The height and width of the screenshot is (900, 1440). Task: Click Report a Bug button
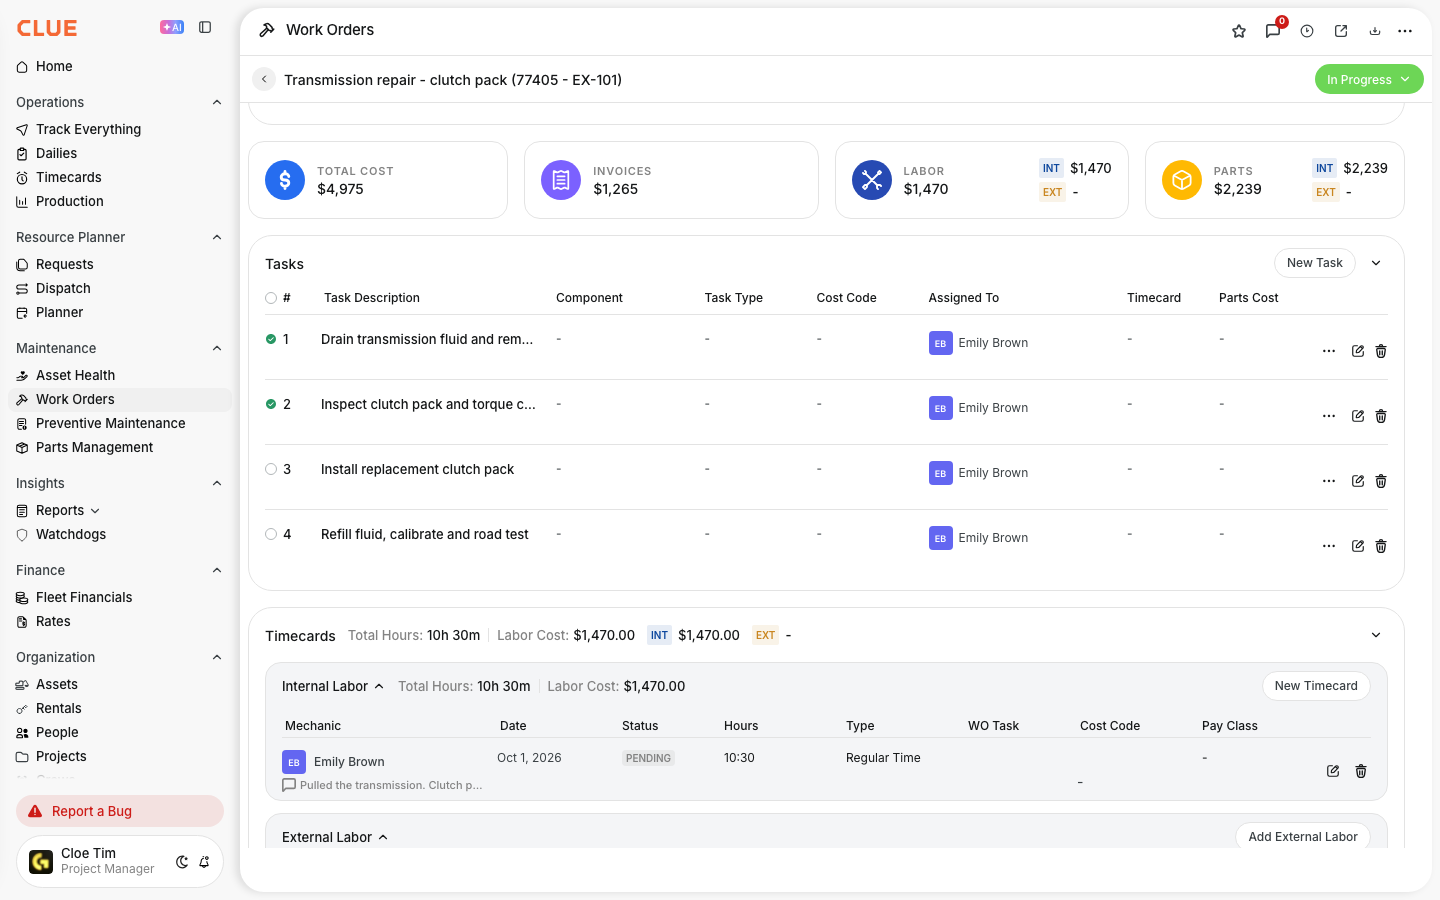point(120,811)
